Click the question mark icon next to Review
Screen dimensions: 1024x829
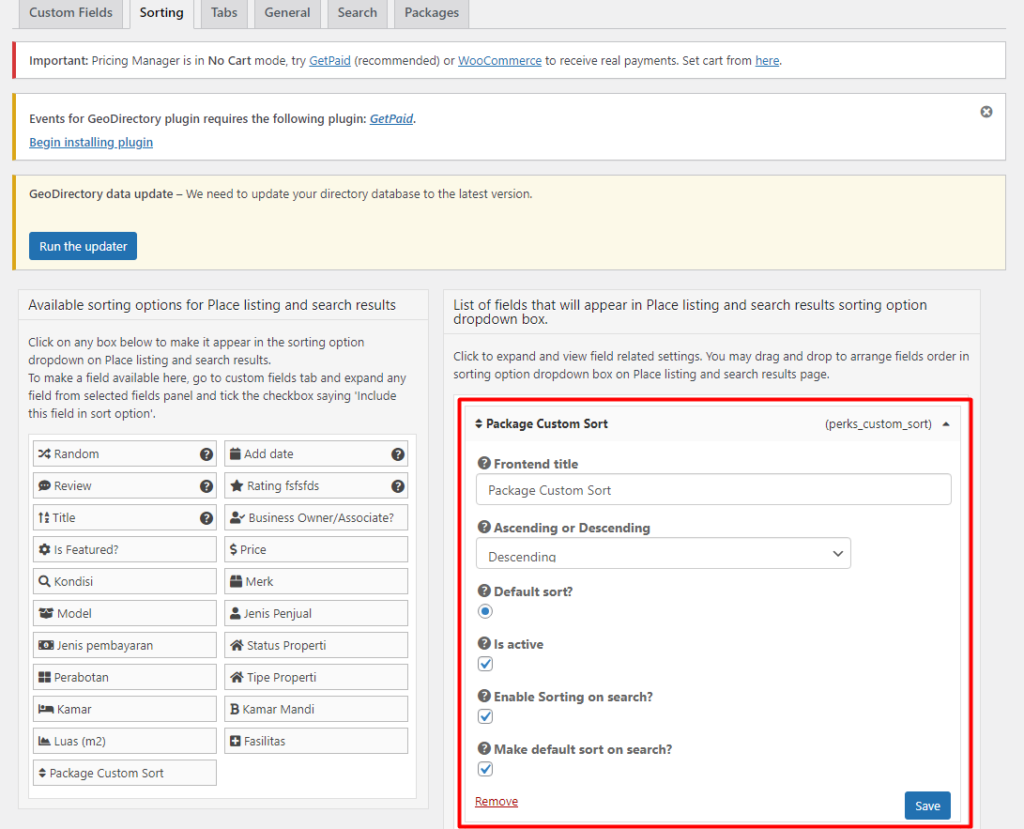click(206, 486)
